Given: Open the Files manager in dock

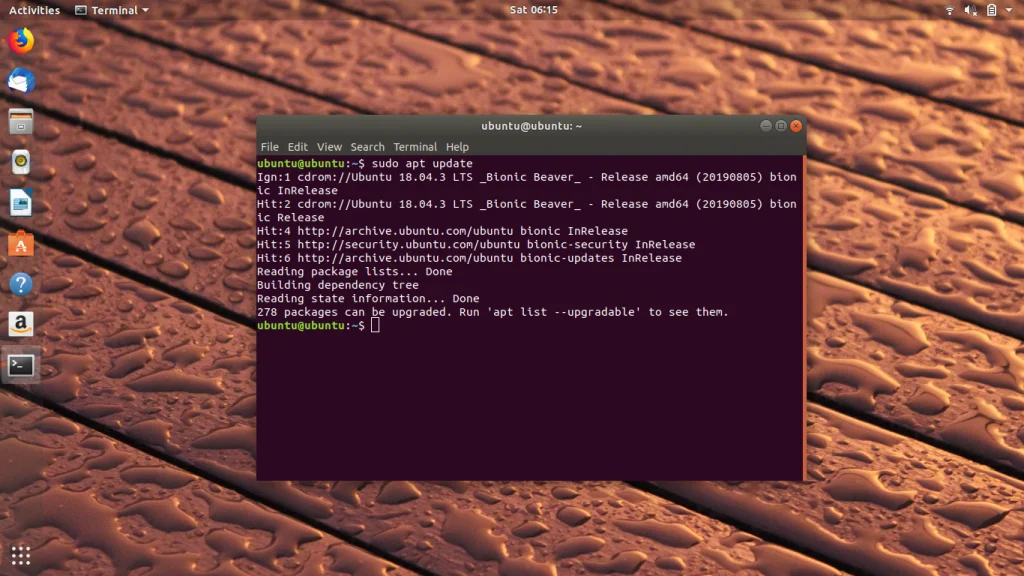Looking at the screenshot, I should (x=21, y=121).
